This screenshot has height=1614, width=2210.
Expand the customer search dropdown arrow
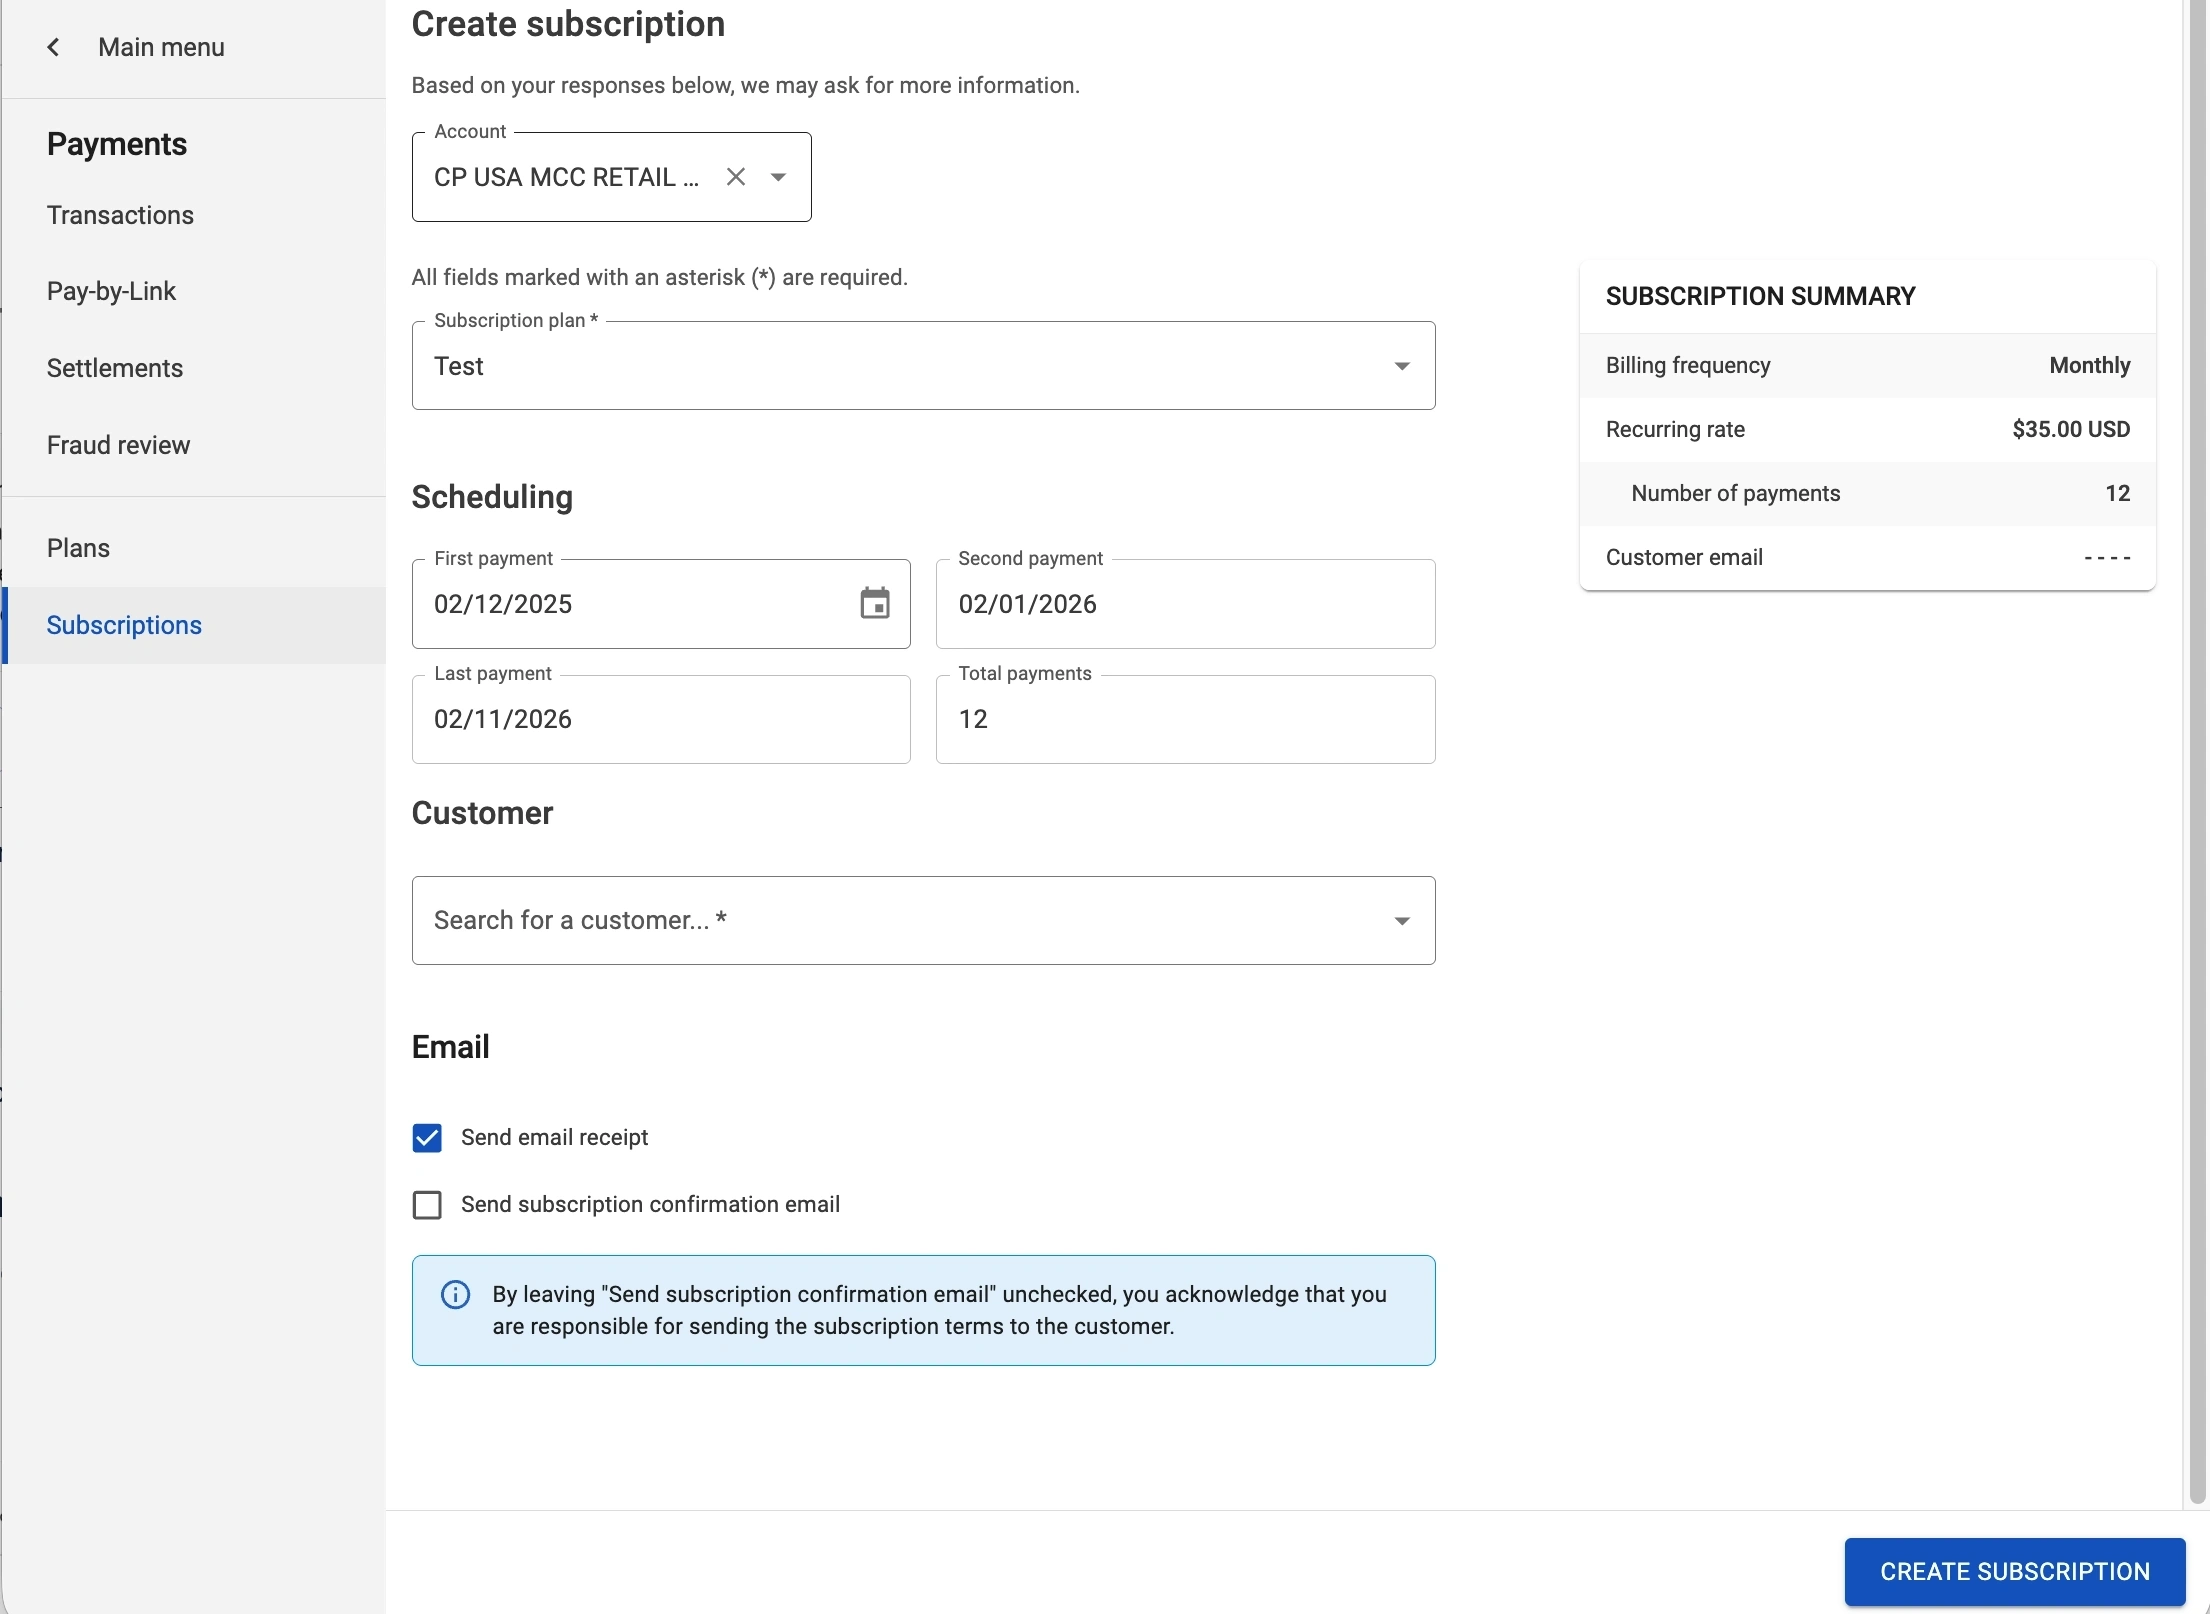point(1402,921)
